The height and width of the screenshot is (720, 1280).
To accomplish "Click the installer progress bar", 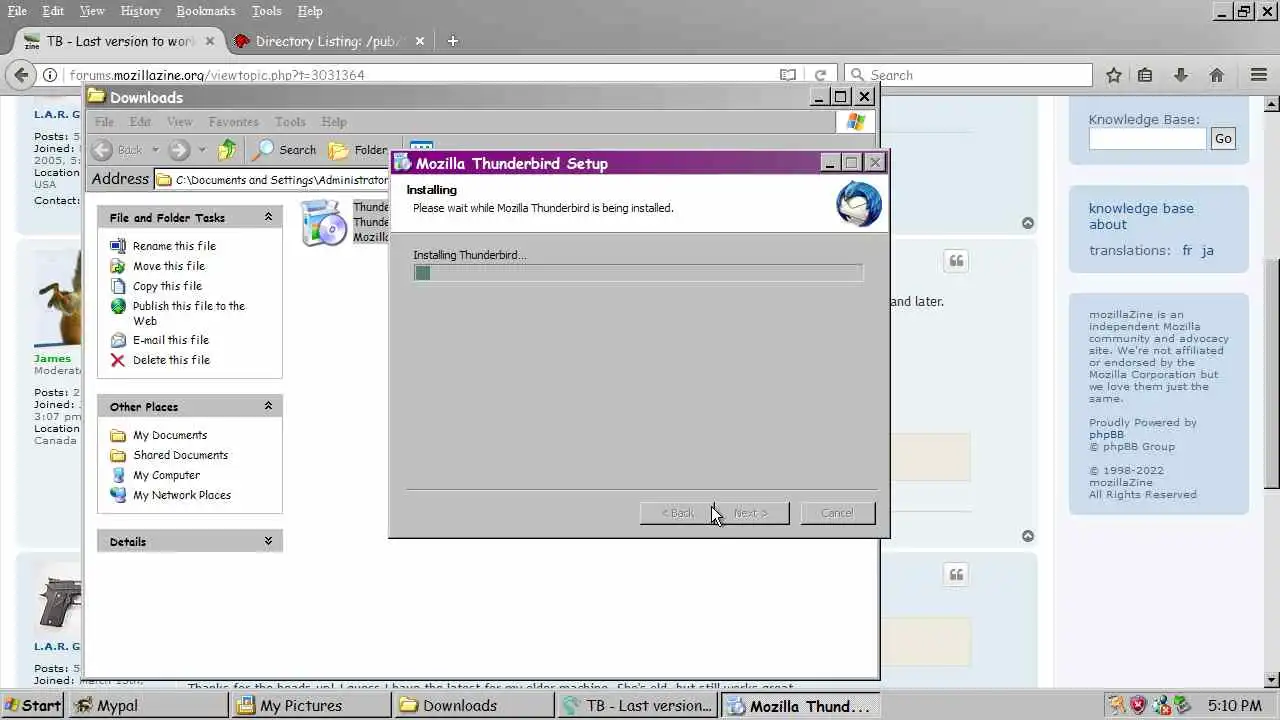I will 638,273.
